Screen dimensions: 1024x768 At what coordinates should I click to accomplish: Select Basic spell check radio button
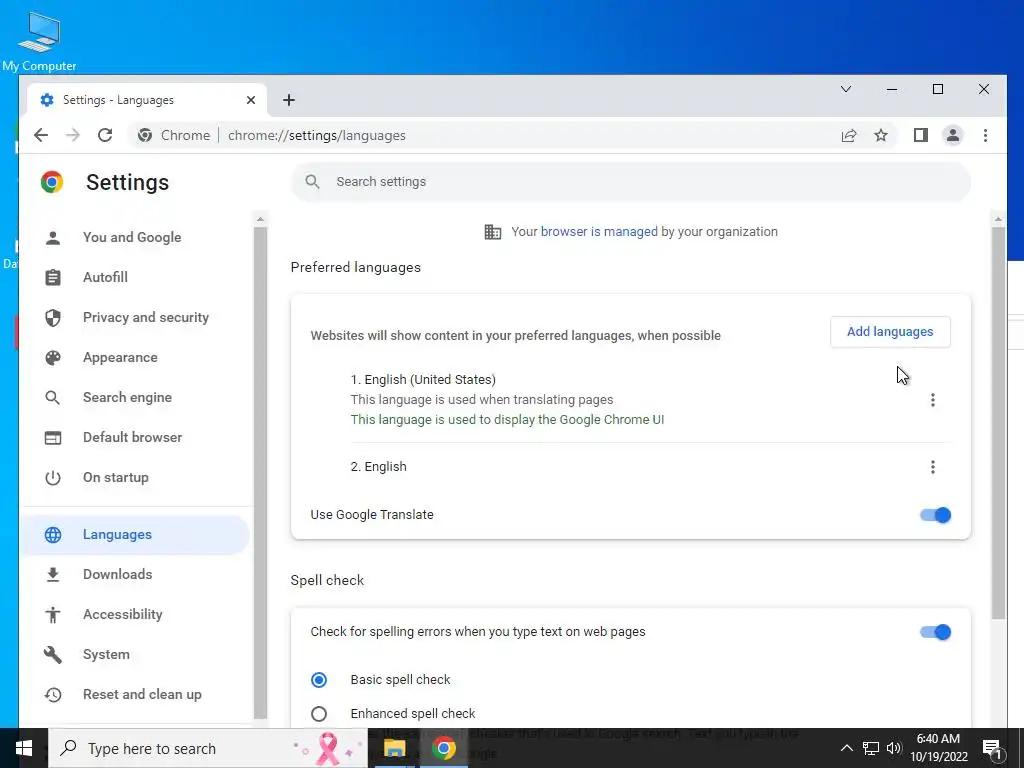pos(319,680)
